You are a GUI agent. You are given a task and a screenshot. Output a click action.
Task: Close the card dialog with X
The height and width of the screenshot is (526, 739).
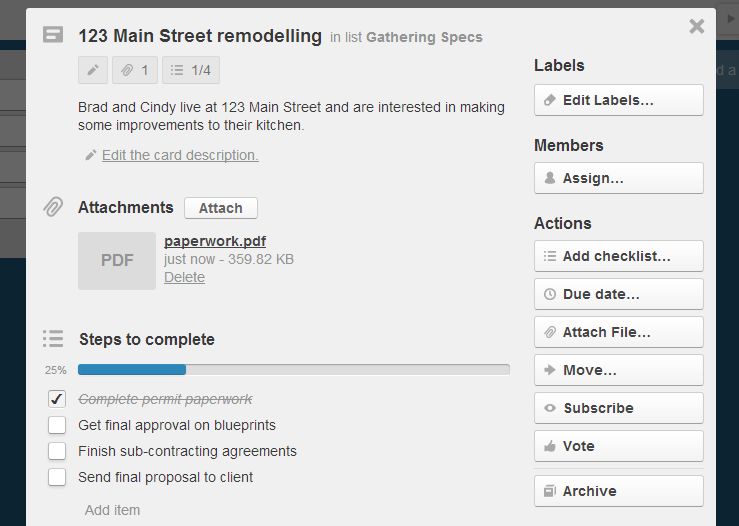pyautogui.click(x=697, y=27)
